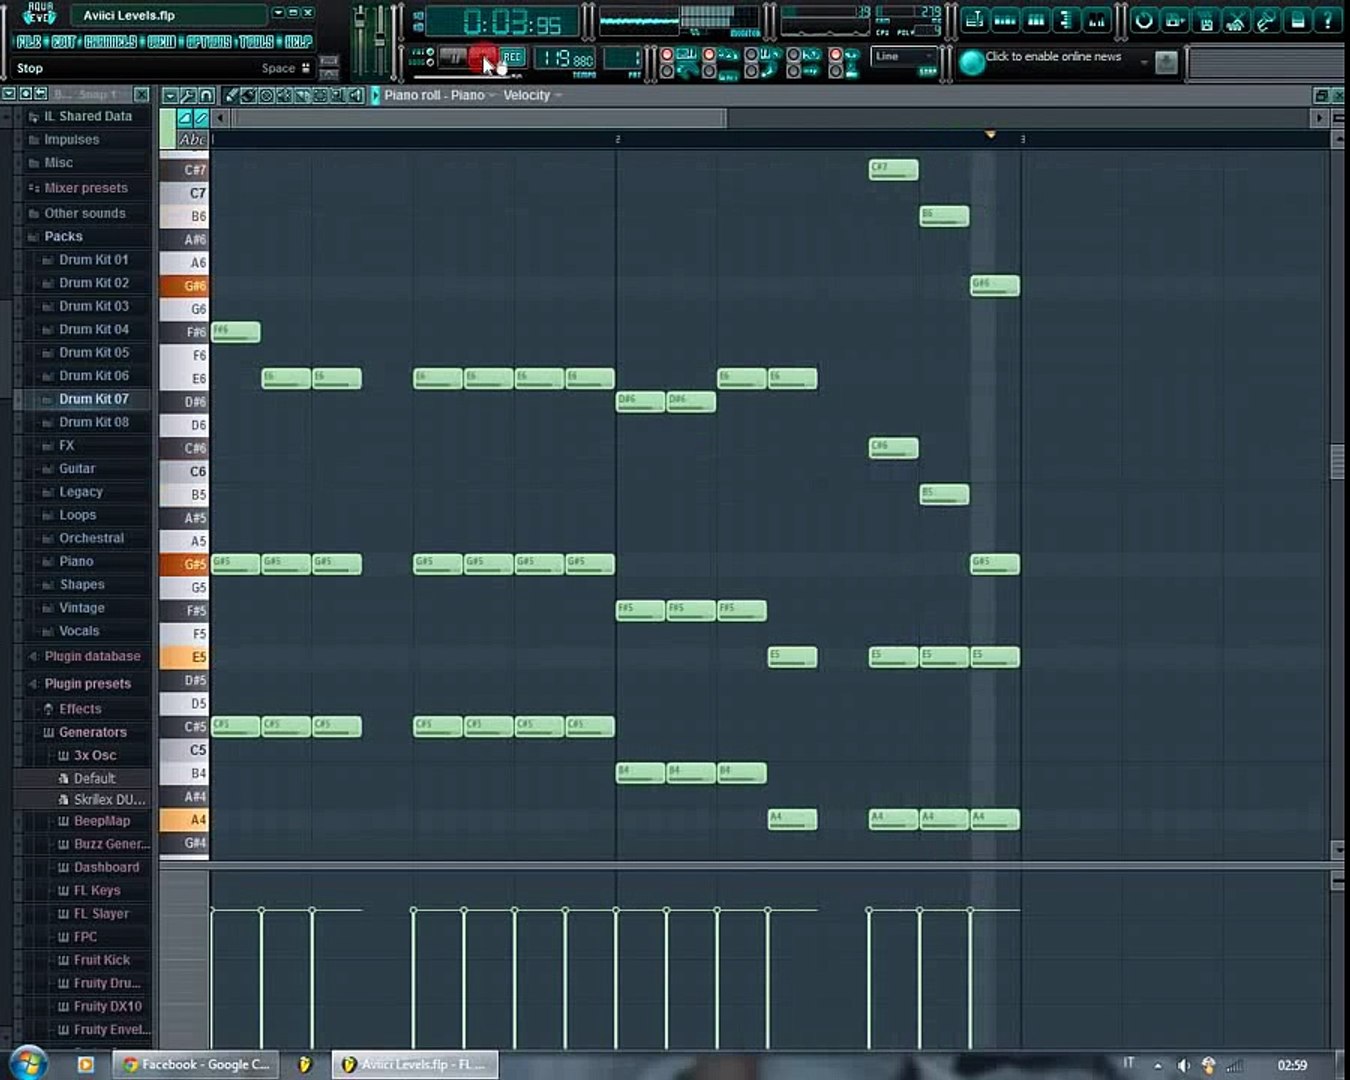Collapse the Generators folder in browser
Viewport: 1350px width, 1080px height.
coord(92,733)
